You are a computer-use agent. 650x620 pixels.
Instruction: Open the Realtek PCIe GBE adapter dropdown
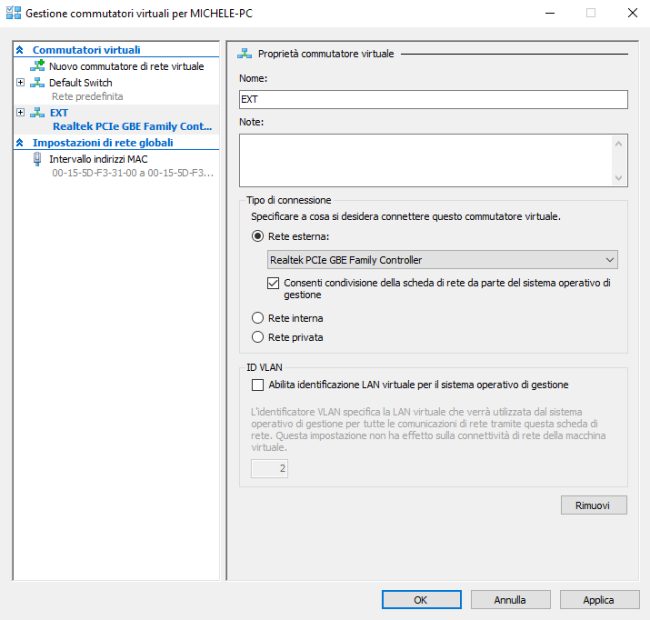coord(443,260)
